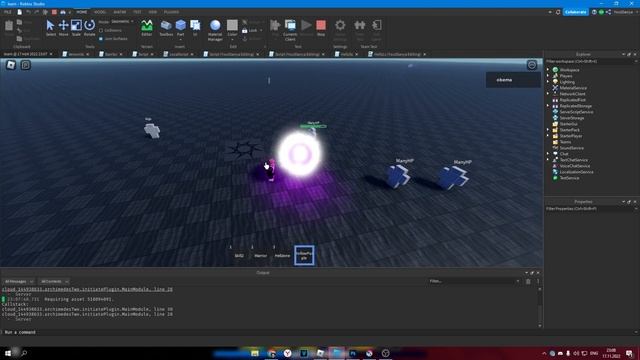Expand the StarterPack tree node

[x=548, y=130]
